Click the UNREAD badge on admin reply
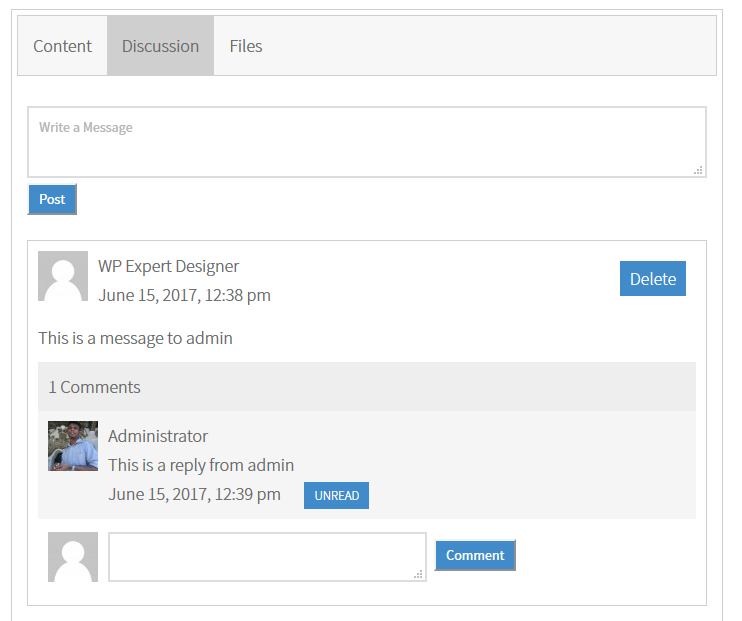This screenshot has width=742, height=621. [x=336, y=496]
